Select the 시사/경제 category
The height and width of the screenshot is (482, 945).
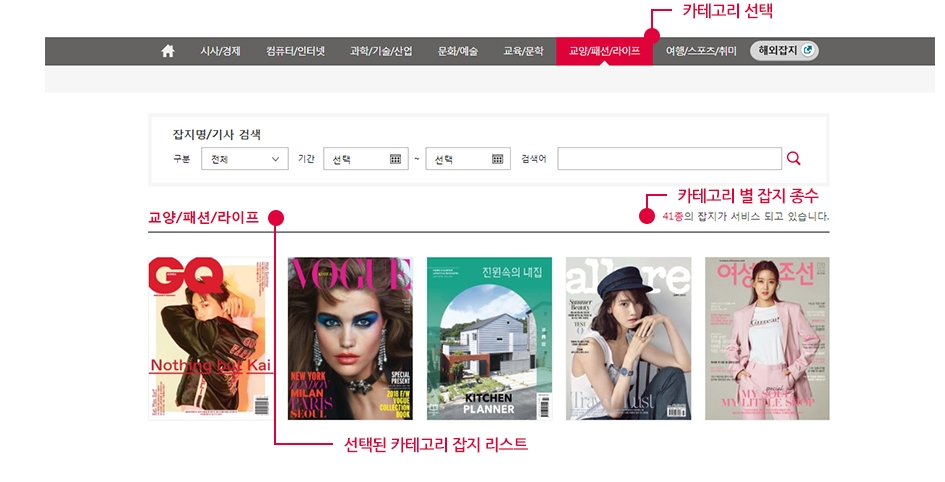[x=221, y=51]
